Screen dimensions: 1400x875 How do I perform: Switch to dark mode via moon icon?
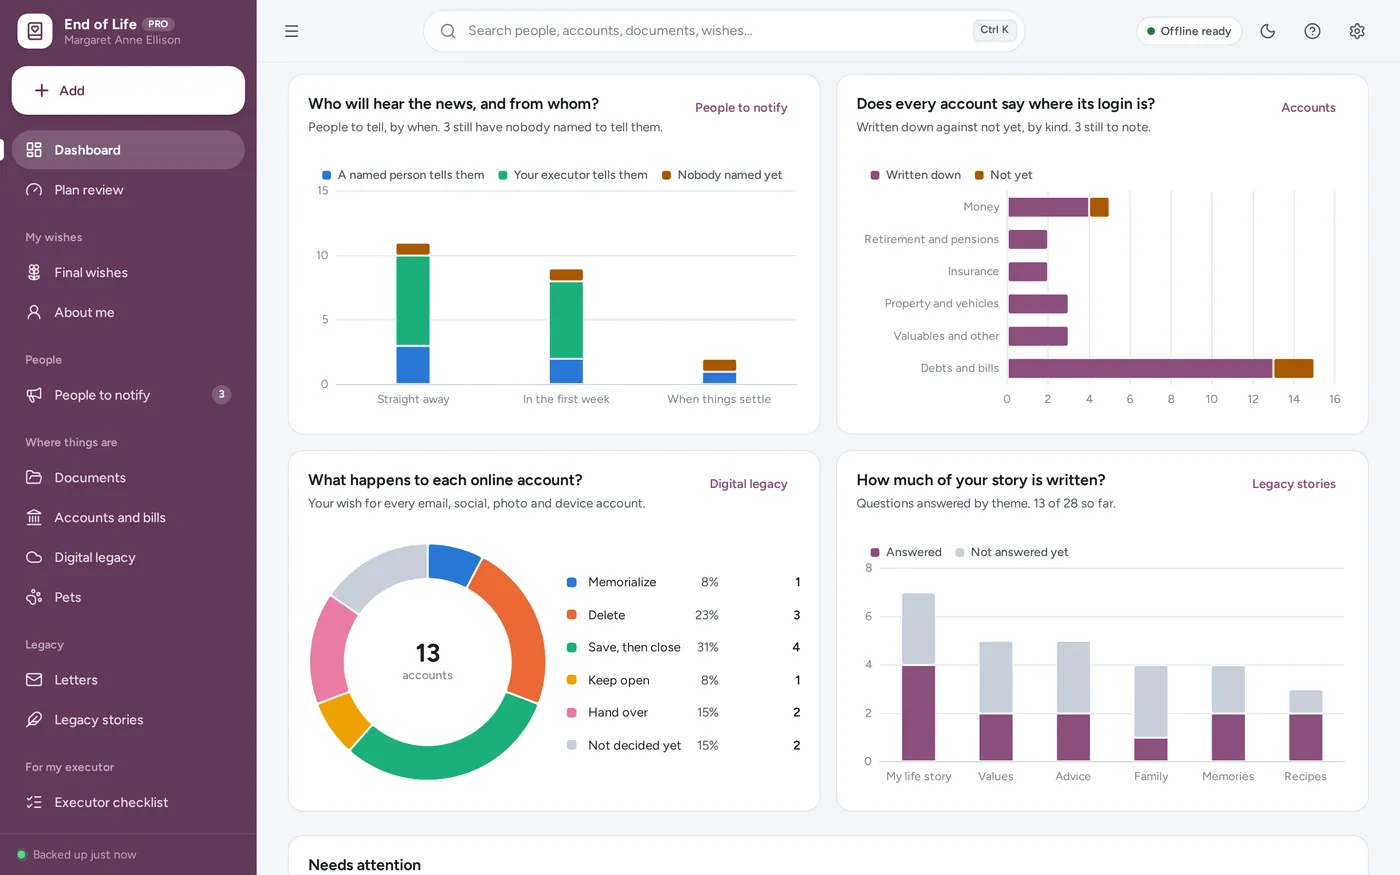tap(1268, 31)
